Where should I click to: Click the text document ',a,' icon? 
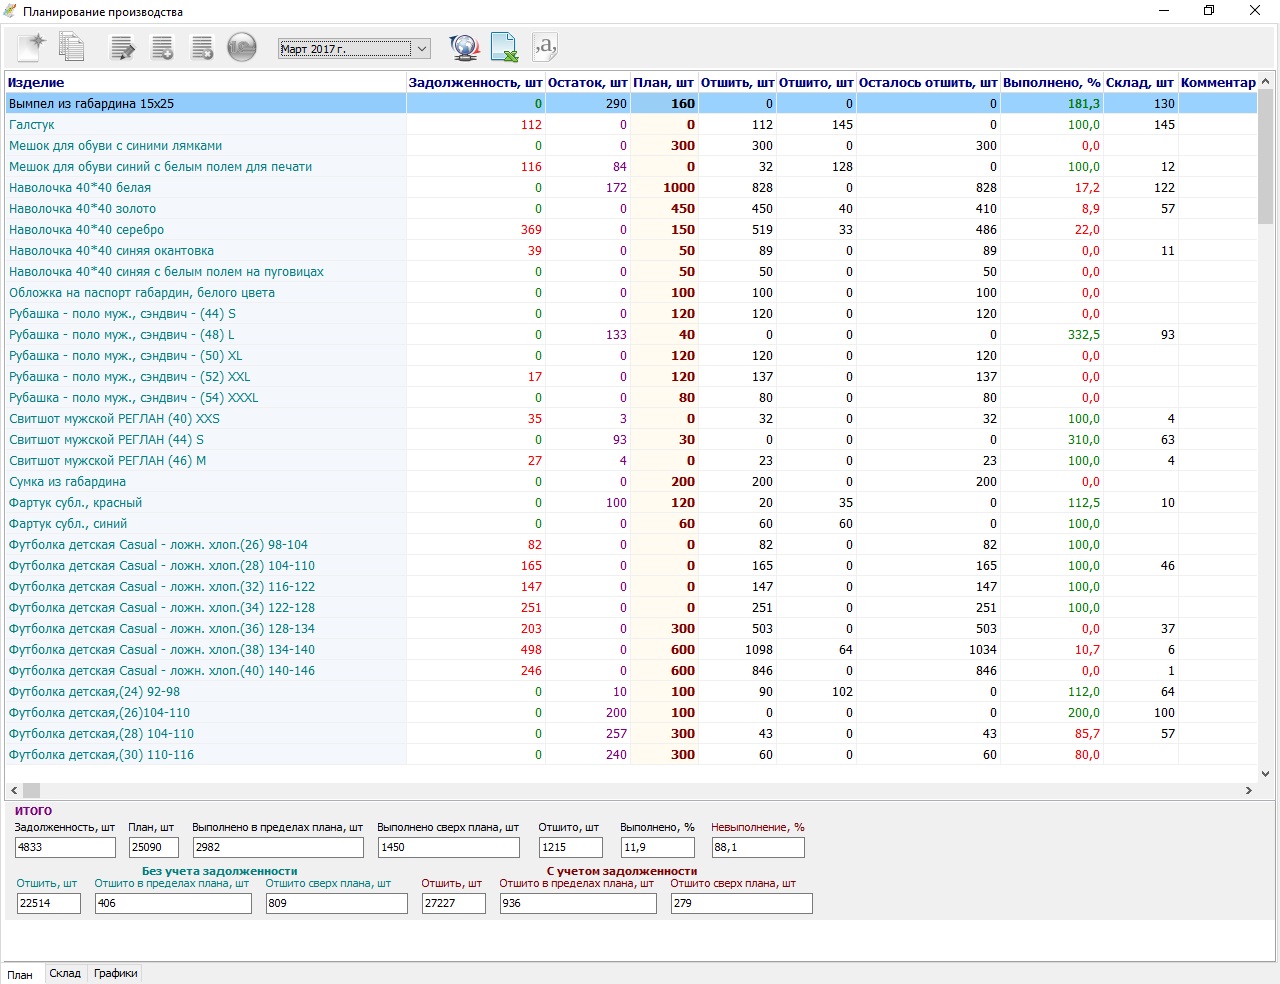[544, 47]
